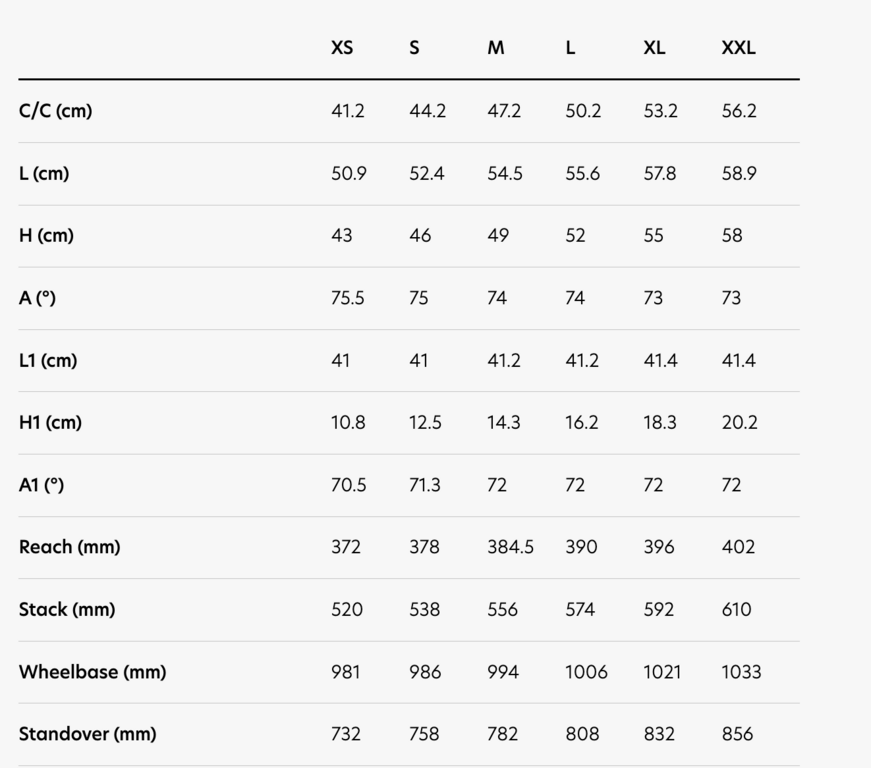
Task: Click the Standover value 856
Action: (737, 734)
